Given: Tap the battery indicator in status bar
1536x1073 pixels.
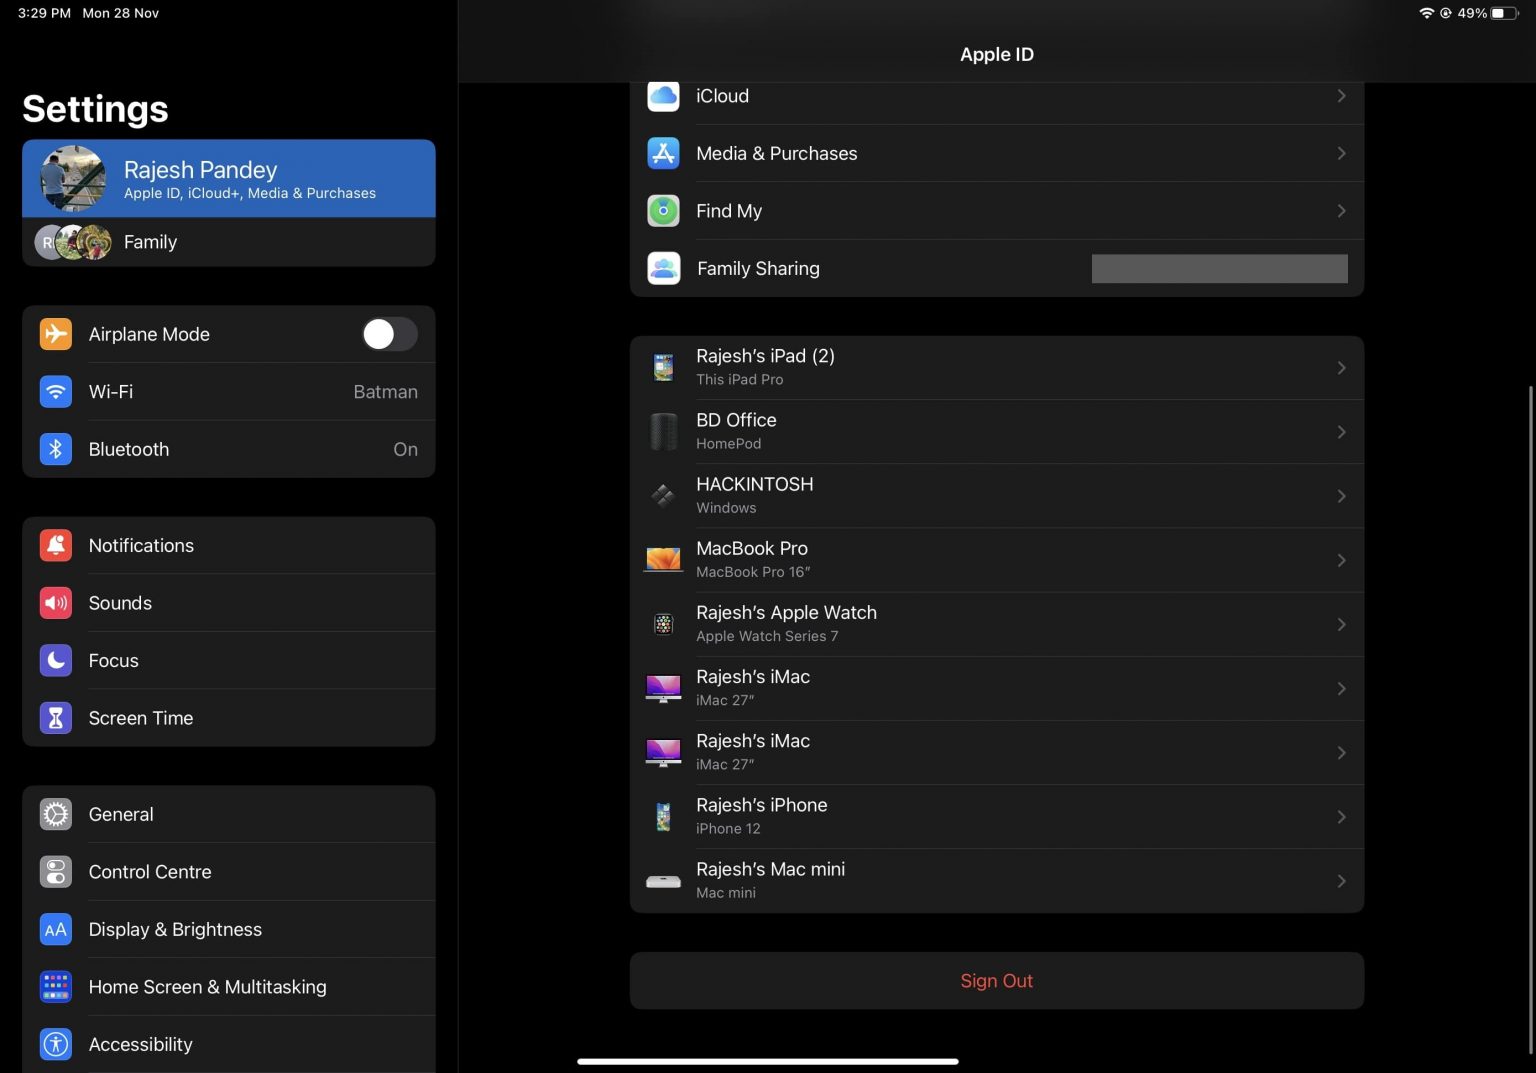Looking at the screenshot, I should (x=1504, y=13).
